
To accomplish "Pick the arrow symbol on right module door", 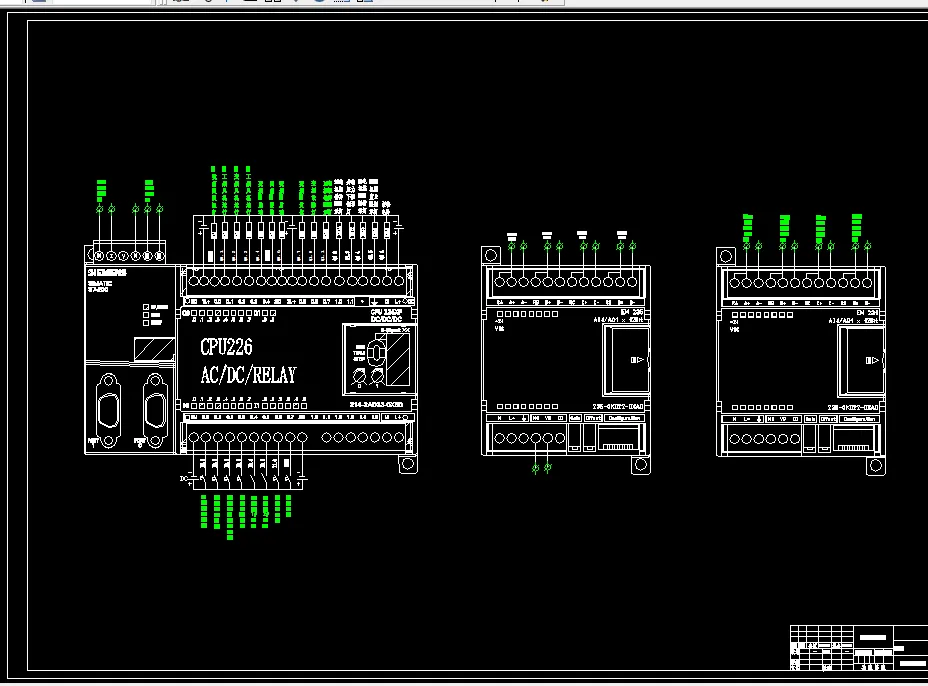I will [872, 360].
